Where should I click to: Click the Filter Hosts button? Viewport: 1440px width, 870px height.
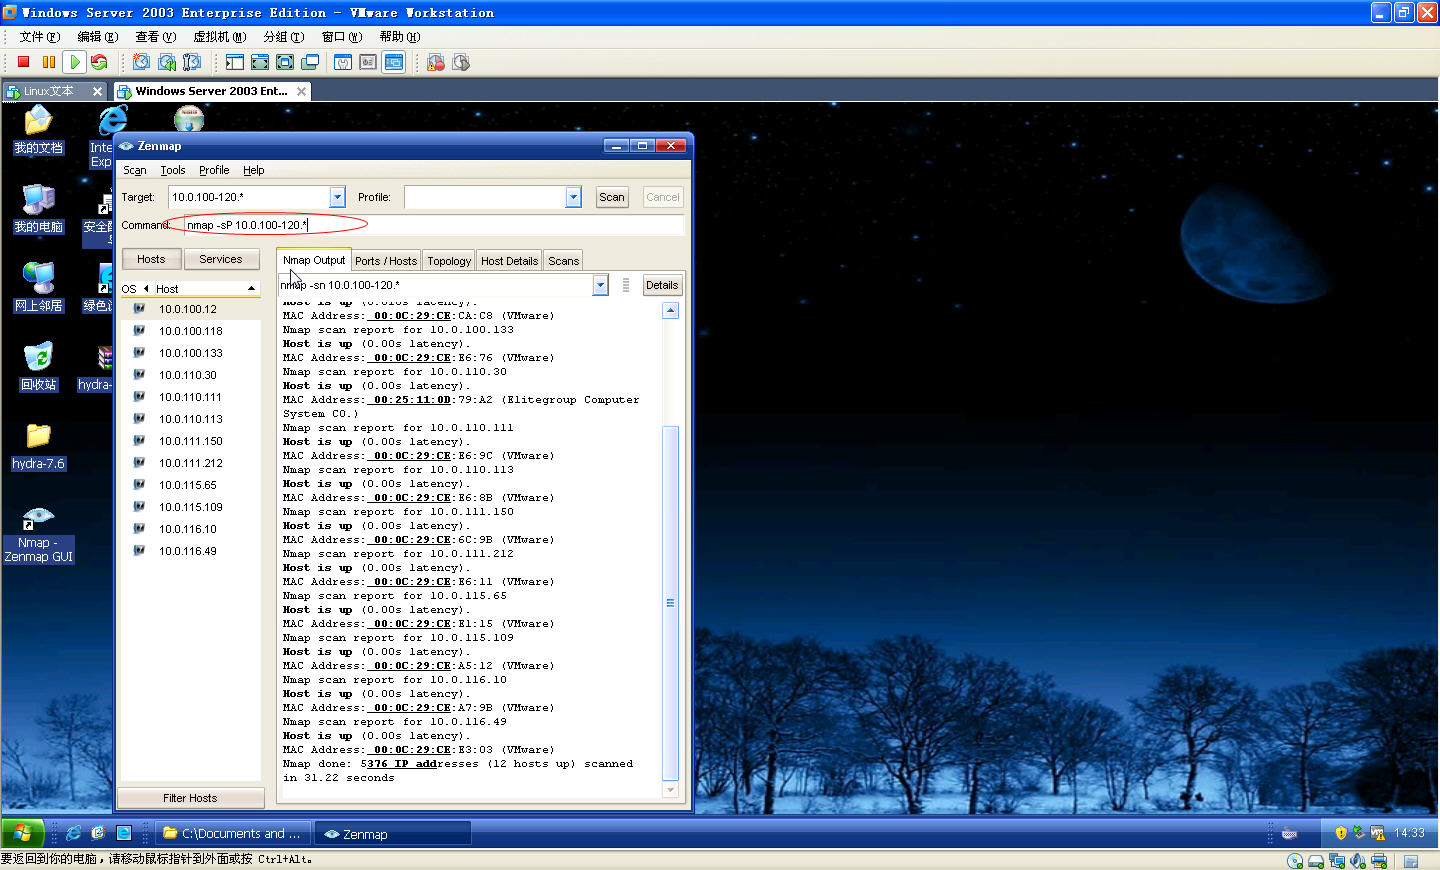tap(190, 798)
